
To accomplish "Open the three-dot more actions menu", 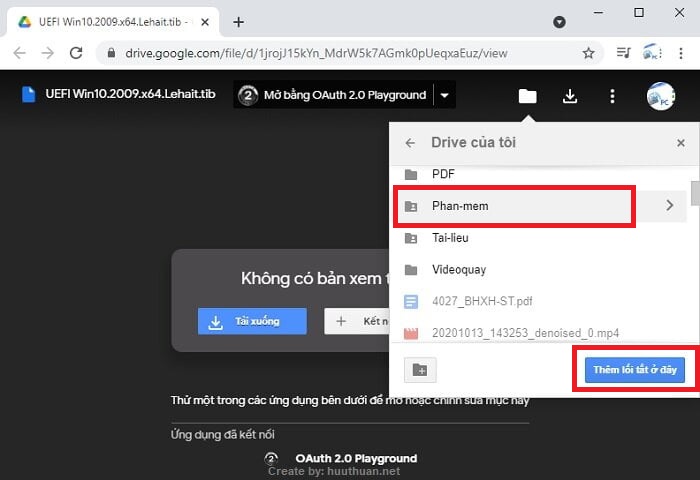I will click(613, 96).
